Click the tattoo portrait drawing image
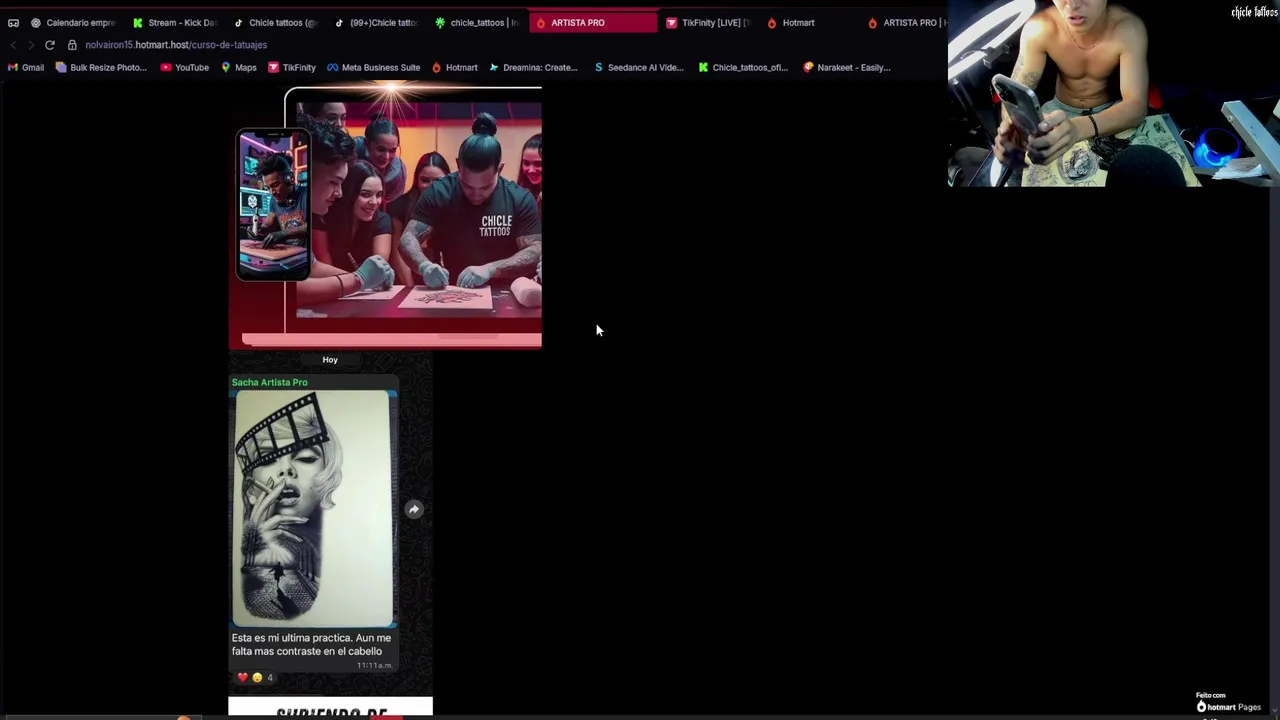The width and height of the screenshot is (1280, 720). click(x=313, y=508)
